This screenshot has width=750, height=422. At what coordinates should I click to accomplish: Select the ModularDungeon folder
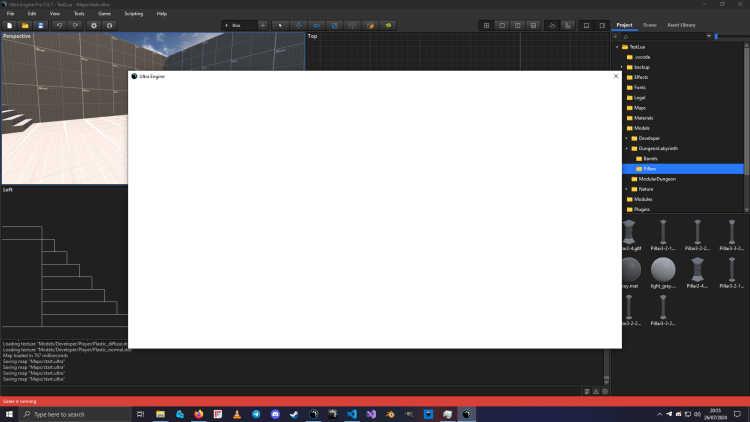[x=653, y=179]
